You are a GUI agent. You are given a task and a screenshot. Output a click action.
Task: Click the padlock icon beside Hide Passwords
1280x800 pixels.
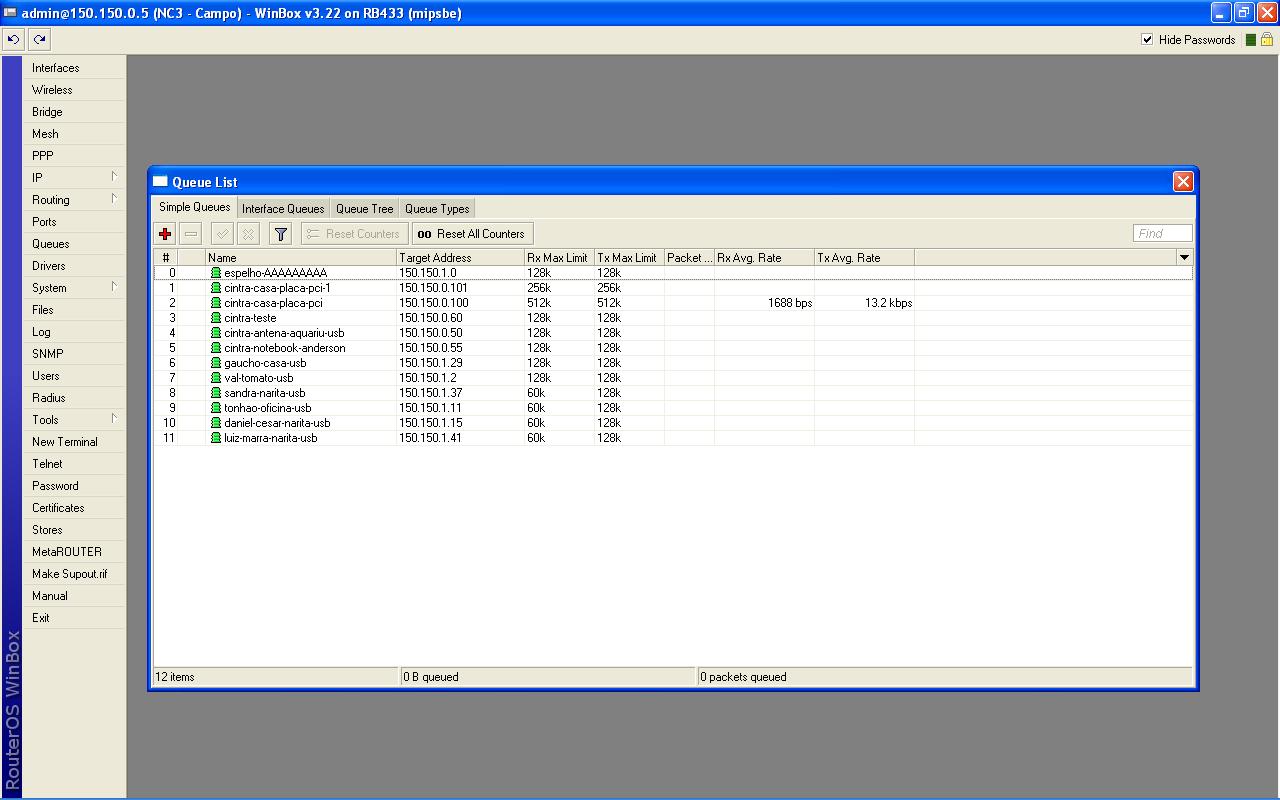coord(1267,40)
